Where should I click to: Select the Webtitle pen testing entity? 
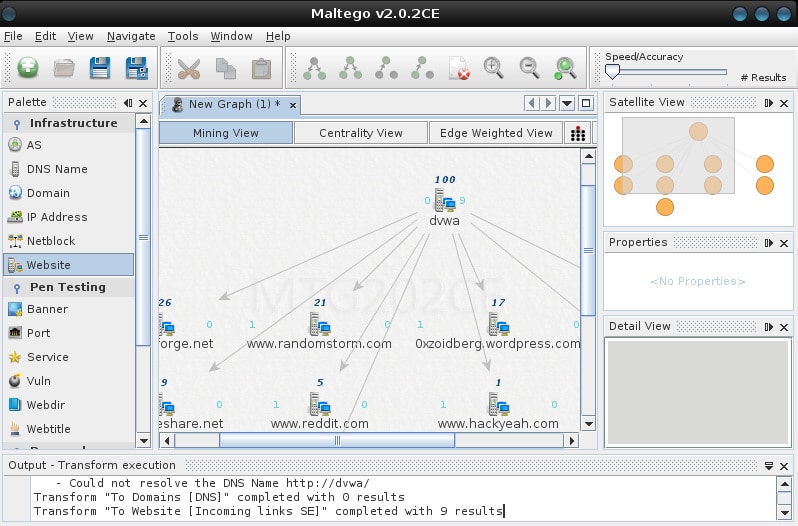point(69,429)
